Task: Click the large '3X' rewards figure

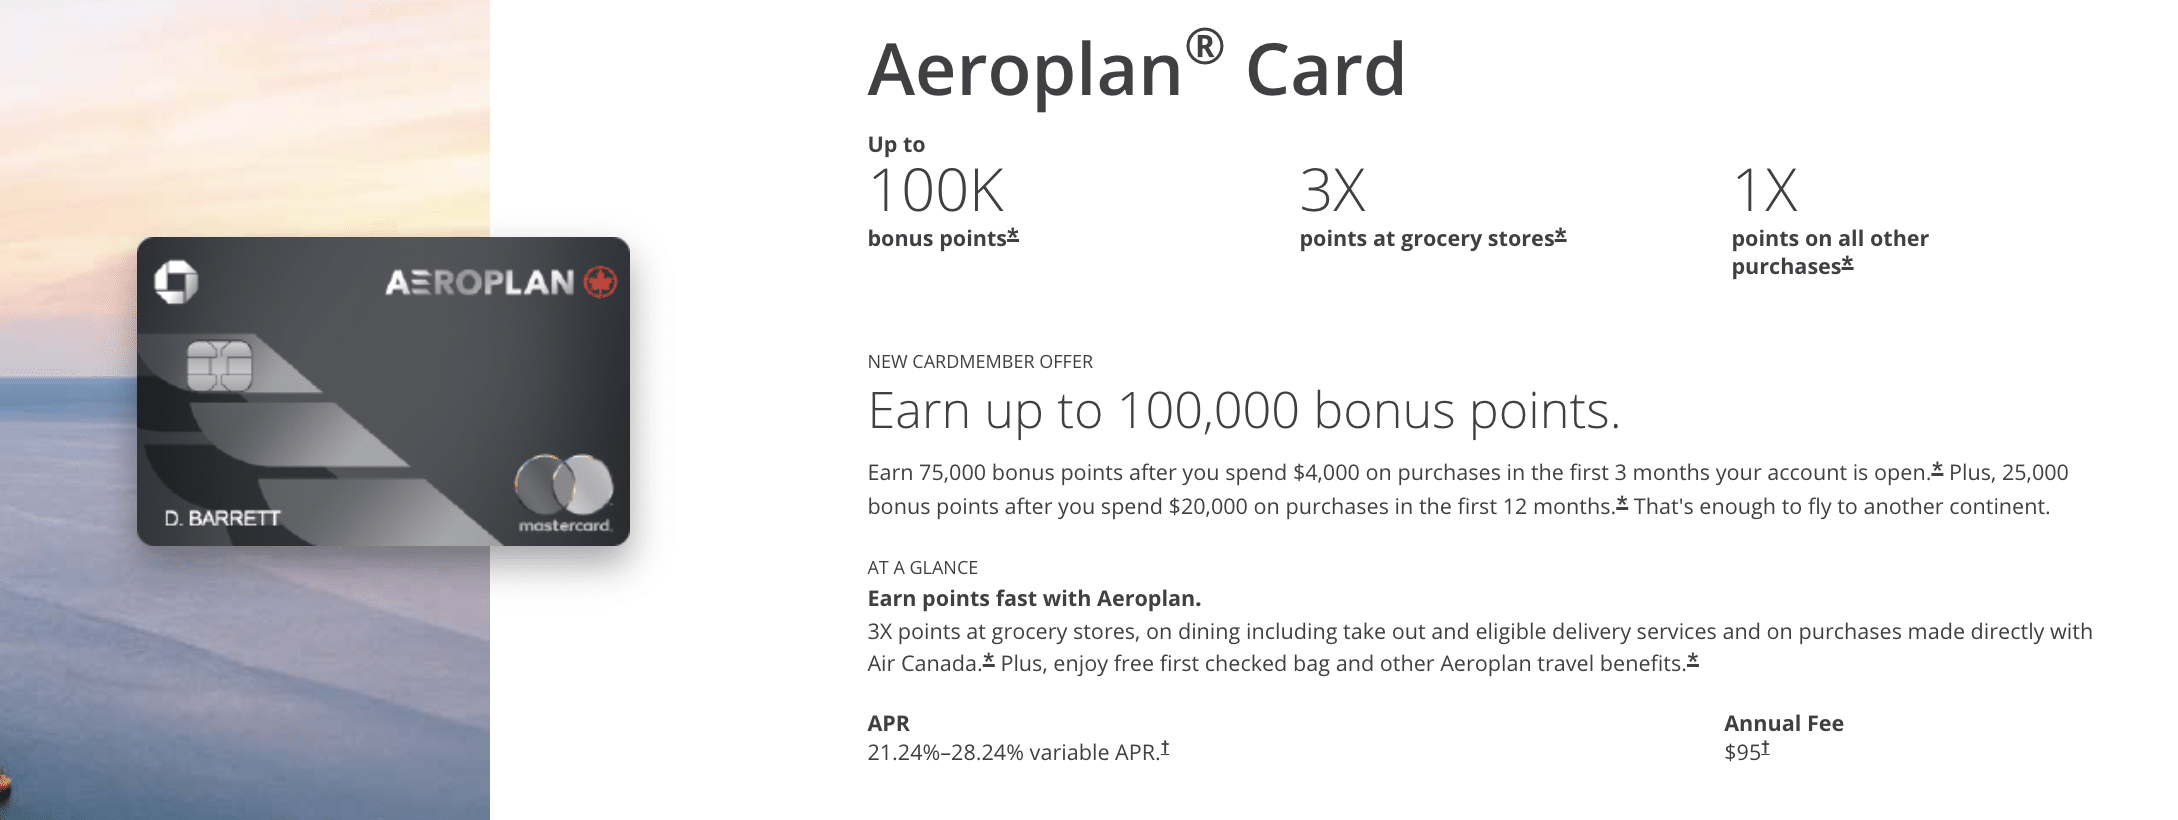Action: point(1332,190)
